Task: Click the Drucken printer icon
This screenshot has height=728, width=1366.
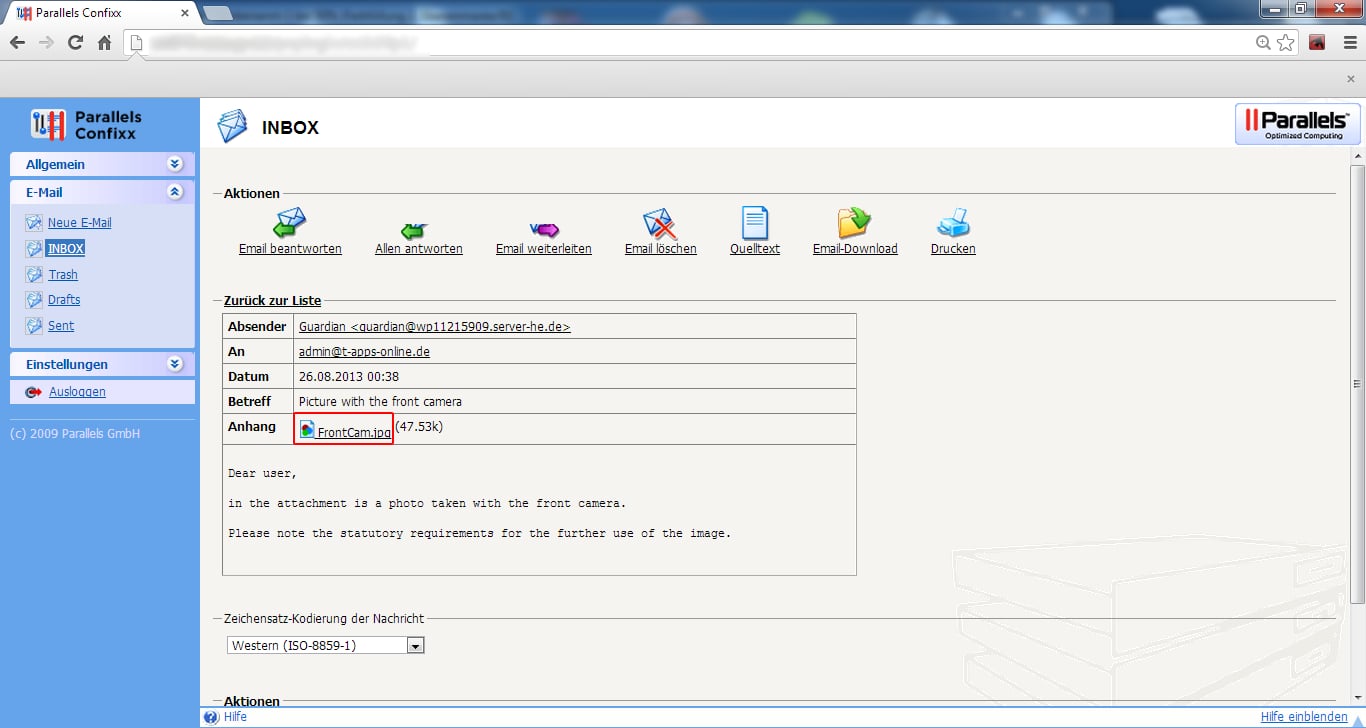Action: [953, 222]
